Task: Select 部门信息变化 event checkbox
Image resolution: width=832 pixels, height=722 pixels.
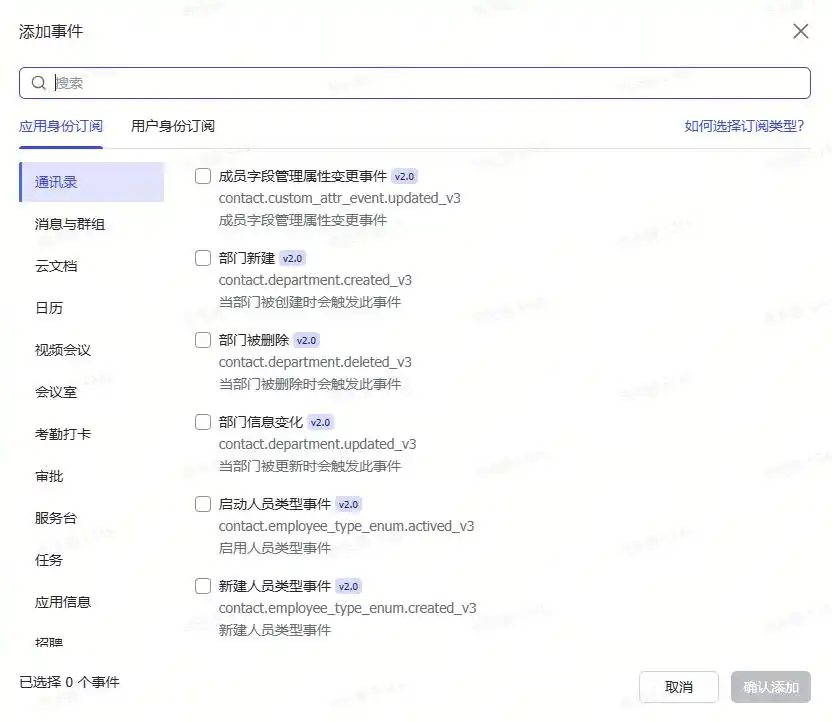Action: coord(203,422)
